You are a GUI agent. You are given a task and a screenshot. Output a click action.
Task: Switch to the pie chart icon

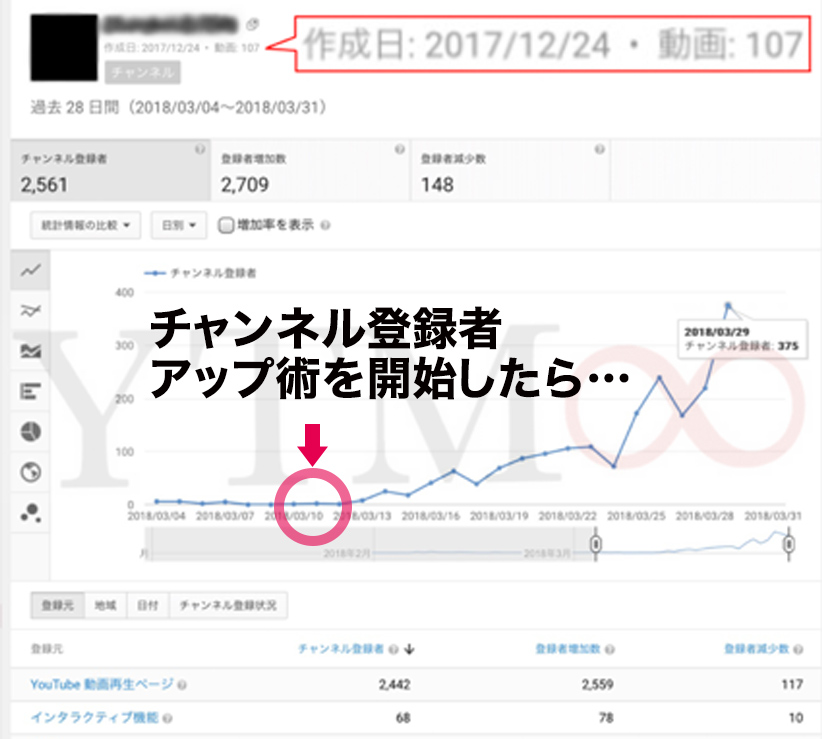pyautogui.click(x=30, y=431)
